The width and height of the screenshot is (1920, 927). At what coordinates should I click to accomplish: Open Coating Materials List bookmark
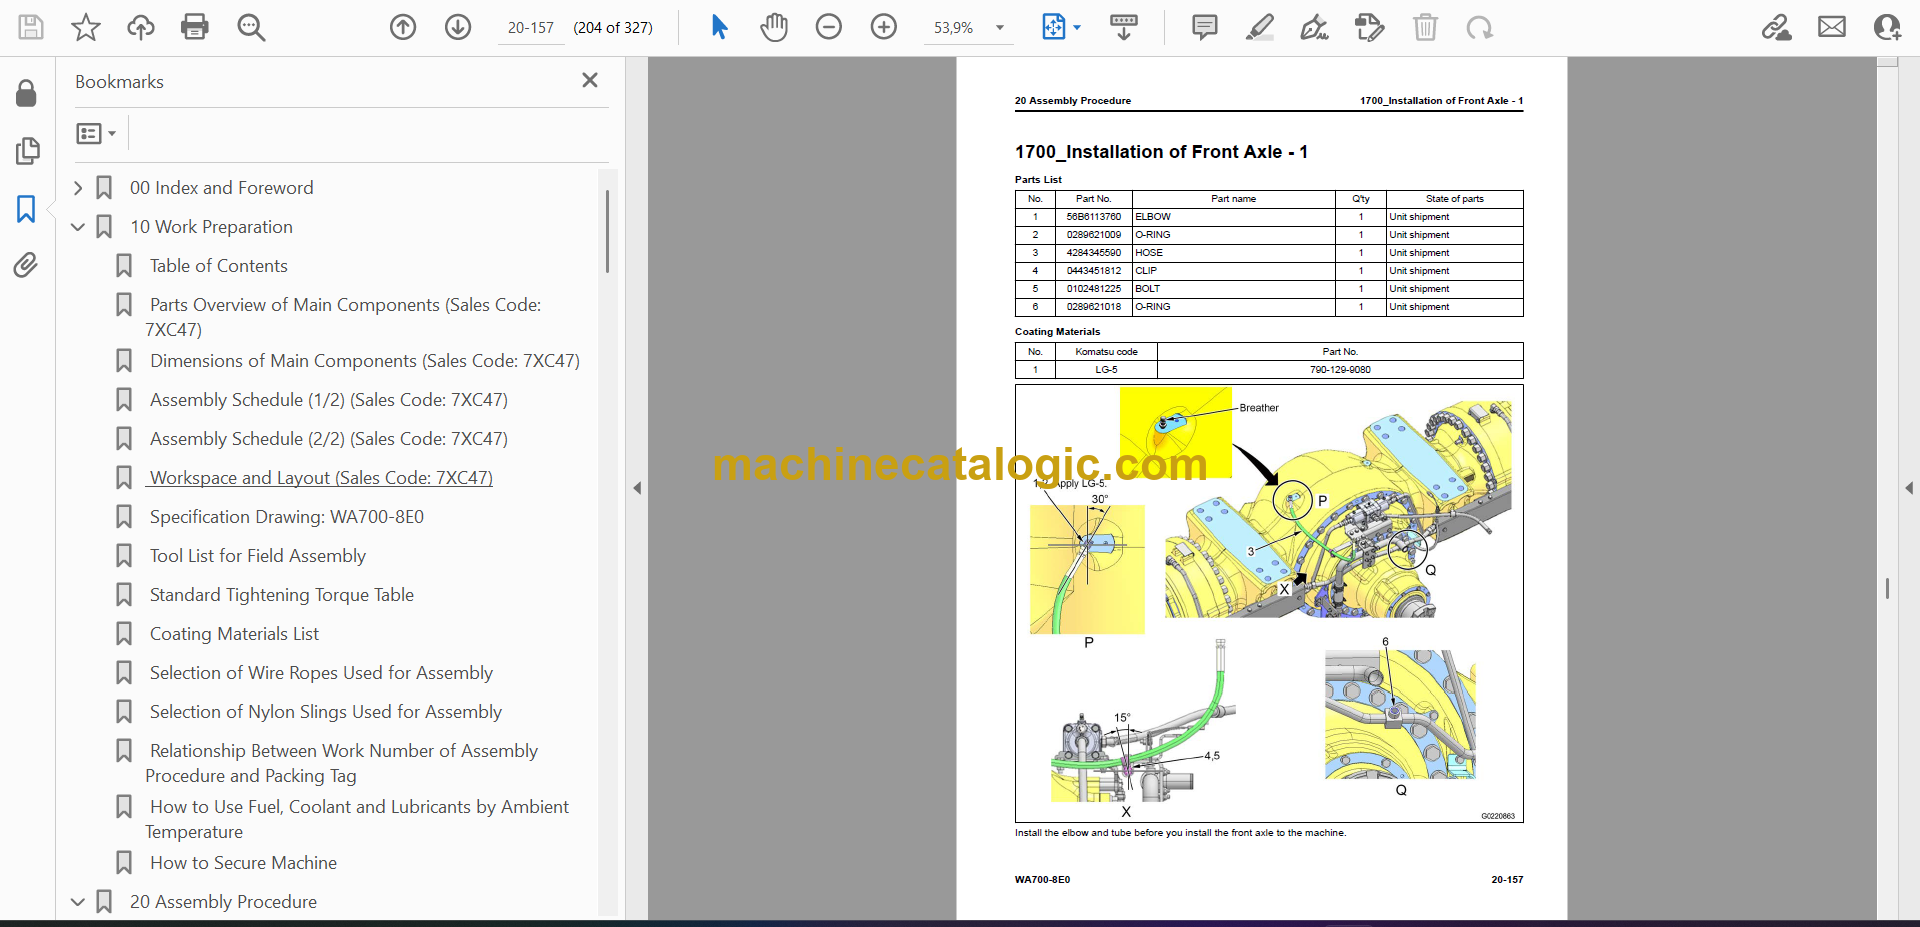pos(234,634)
